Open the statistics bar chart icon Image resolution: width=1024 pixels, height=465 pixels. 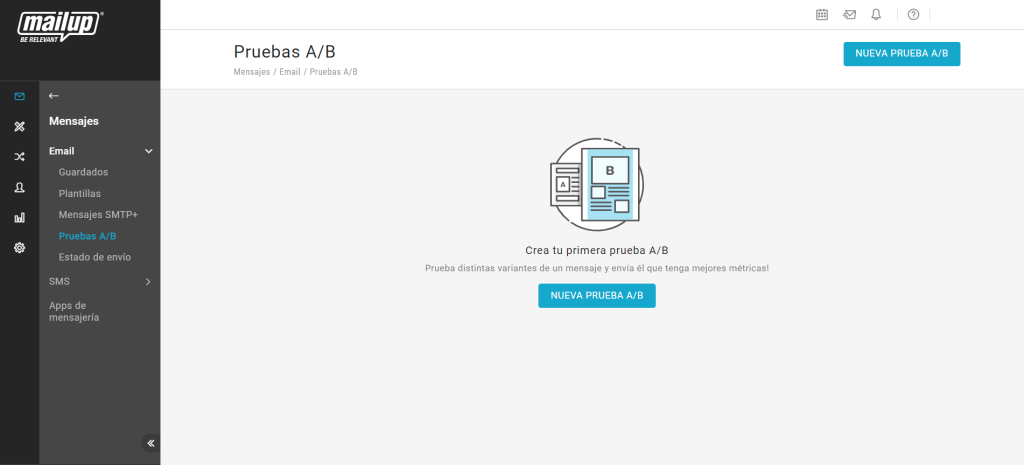pyautogui.click(x=19, y=217)
